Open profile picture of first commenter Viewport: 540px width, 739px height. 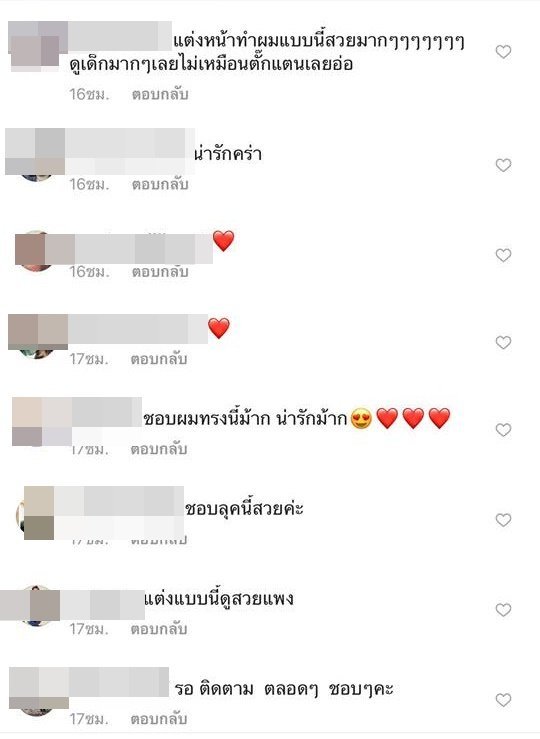tap(34, 49)
